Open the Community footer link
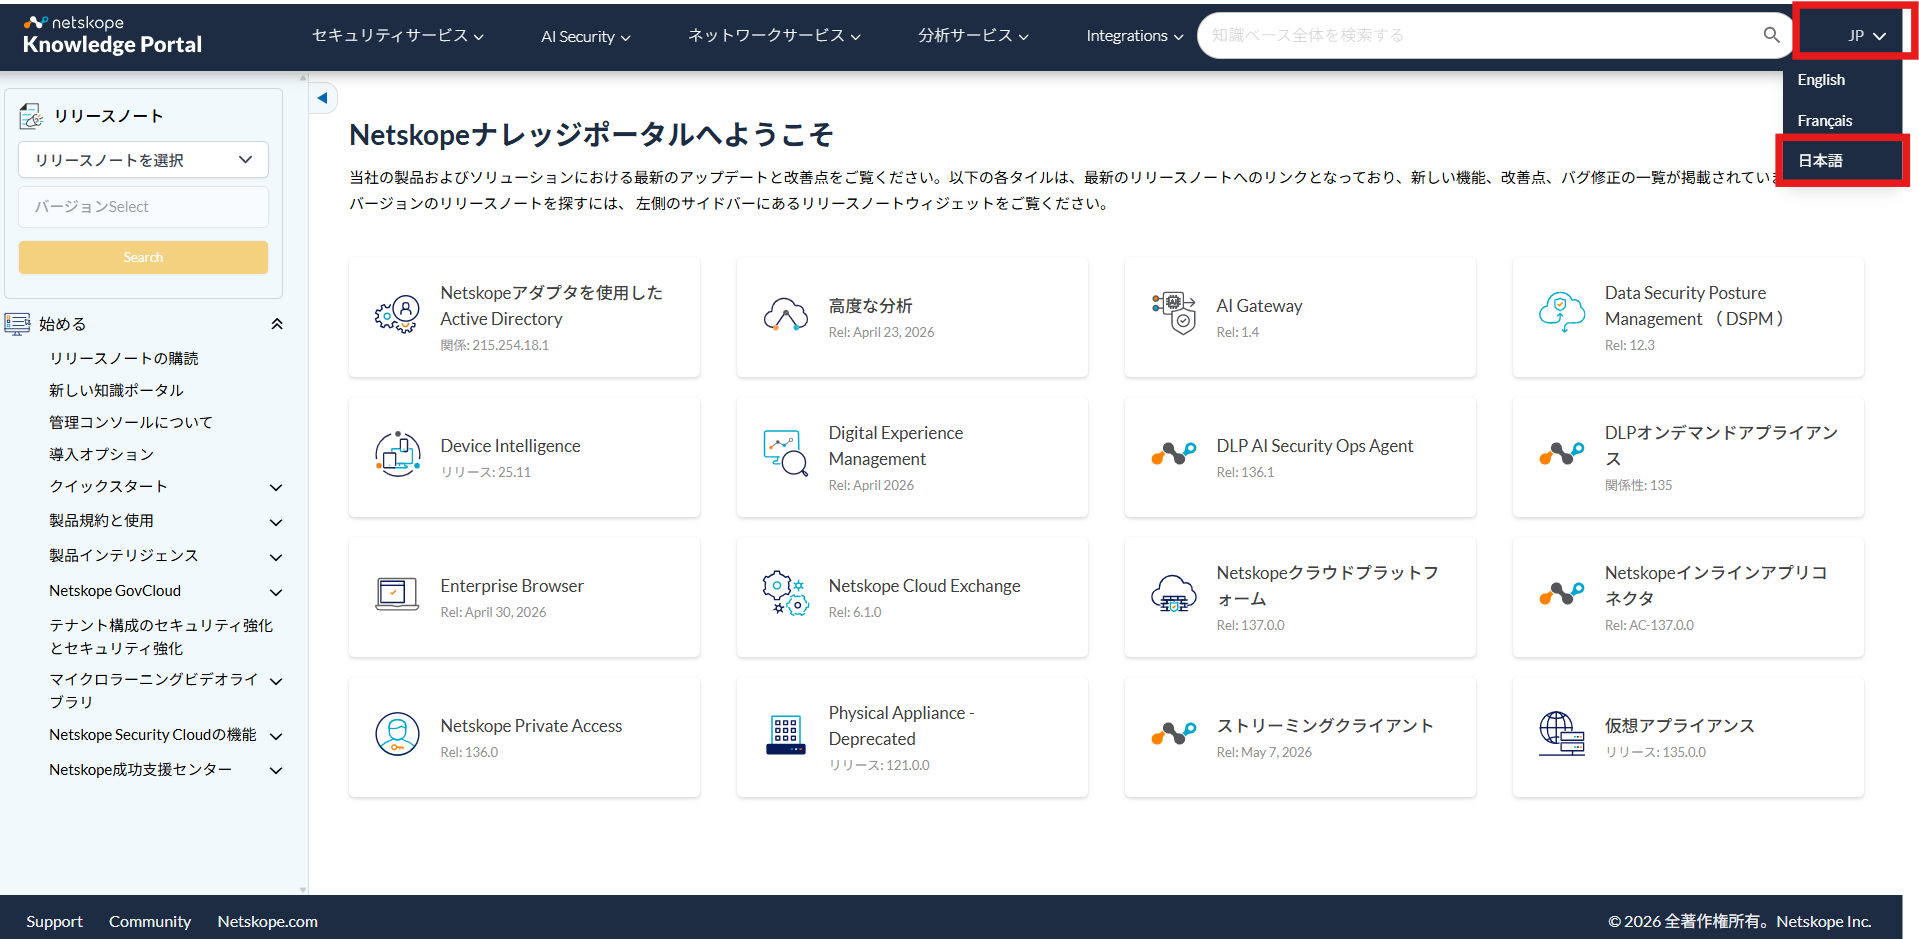 150,922
